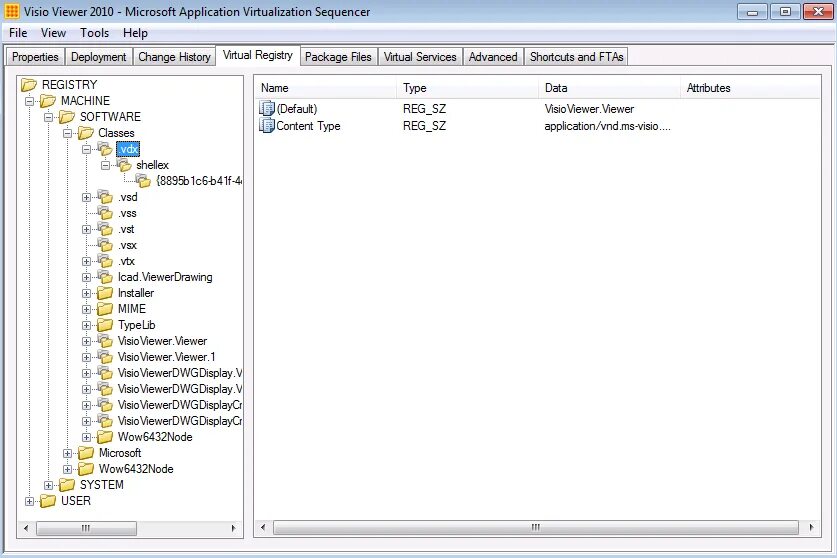The image size is (837, 558).
Task: Expand the .vsd tree node
Action: 86,197
